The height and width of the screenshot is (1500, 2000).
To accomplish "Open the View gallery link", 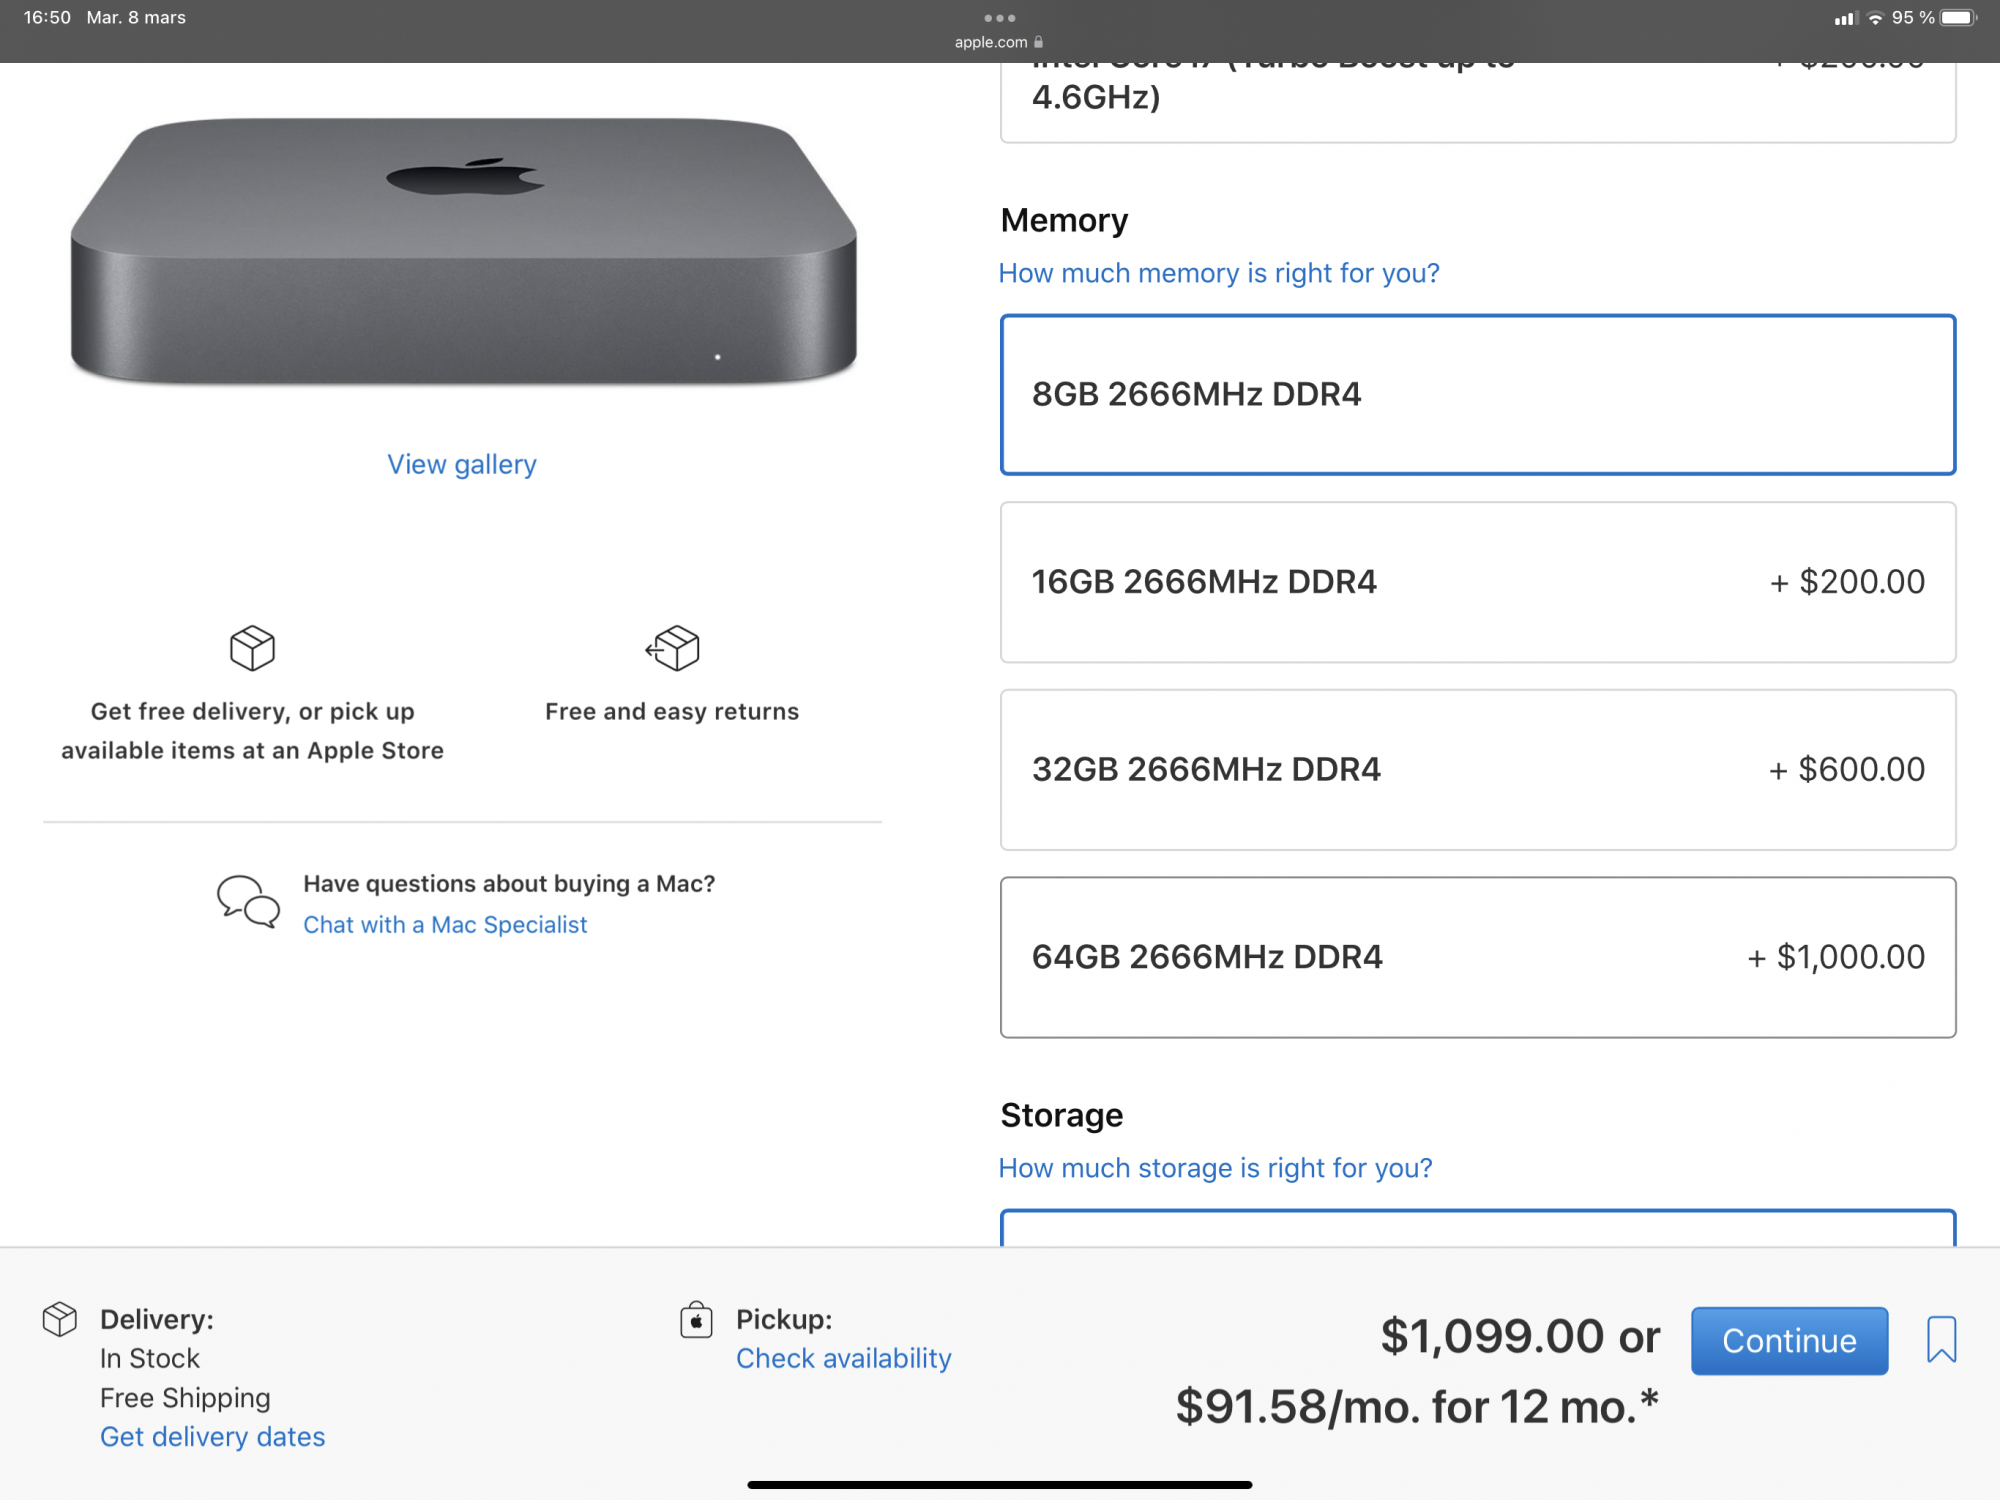I will pyautogui.click(x=462, y=464).
